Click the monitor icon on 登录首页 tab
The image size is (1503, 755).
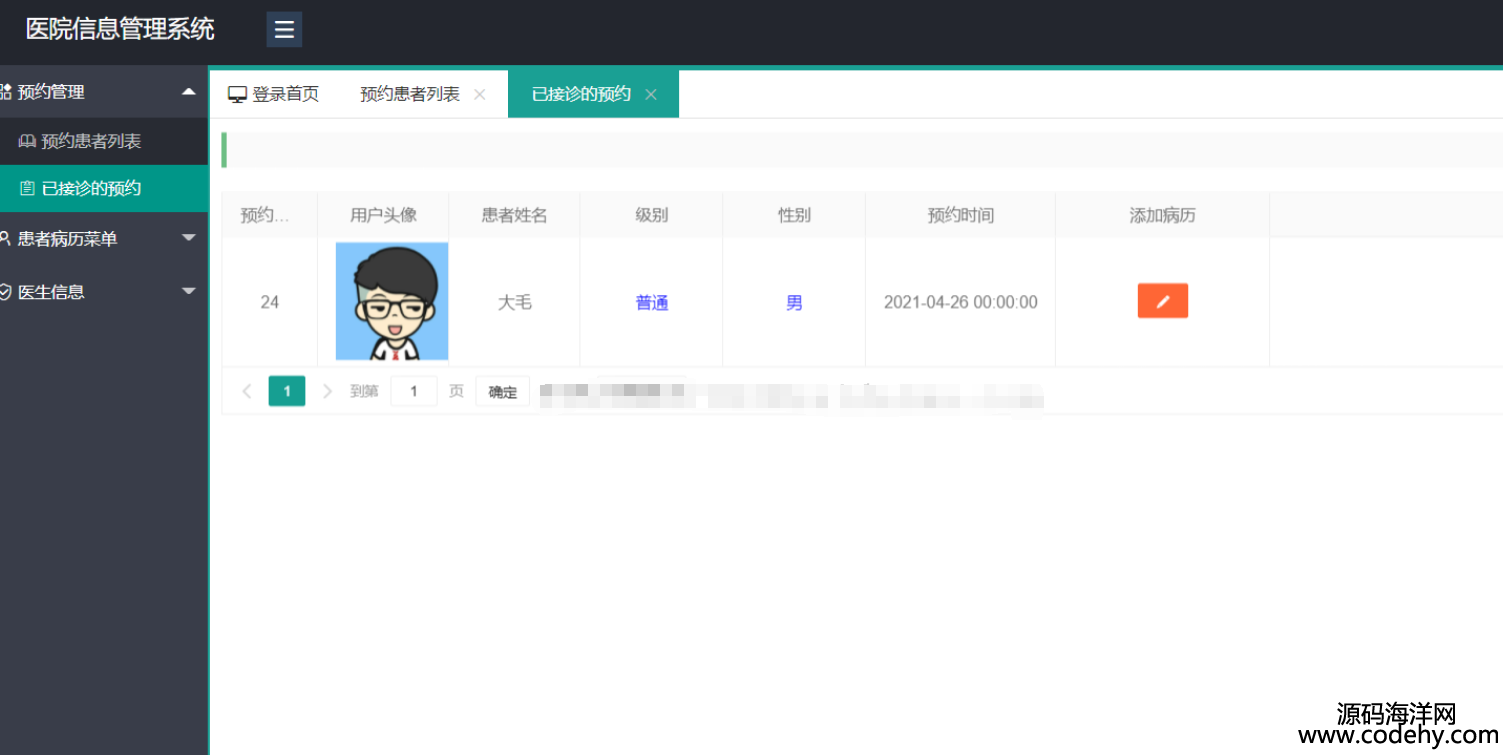237,94
